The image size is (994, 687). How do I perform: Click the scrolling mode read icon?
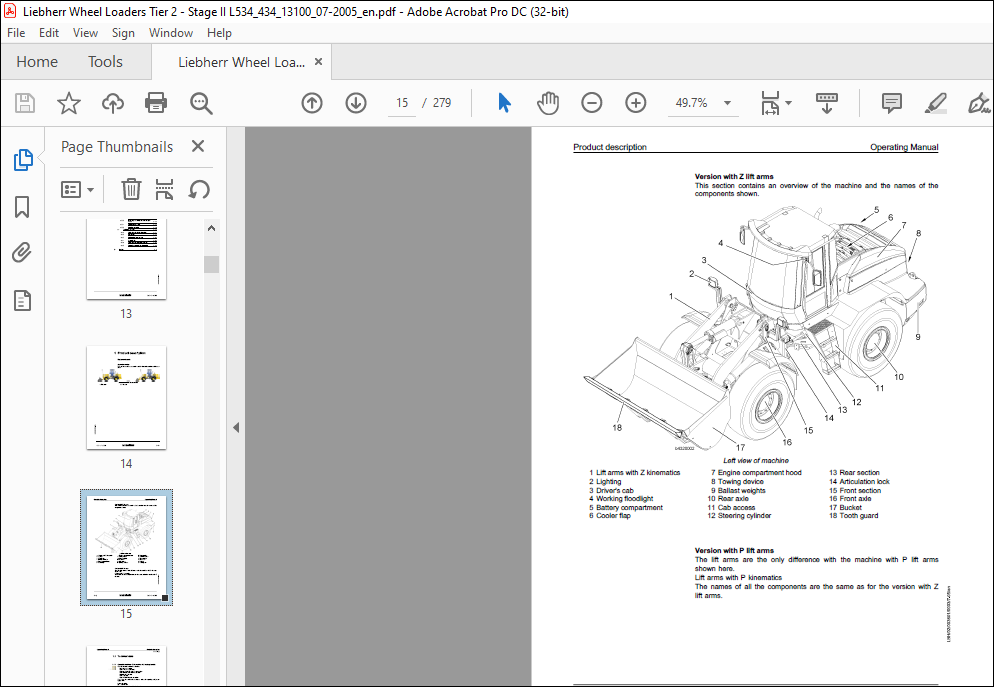(827, 103)
